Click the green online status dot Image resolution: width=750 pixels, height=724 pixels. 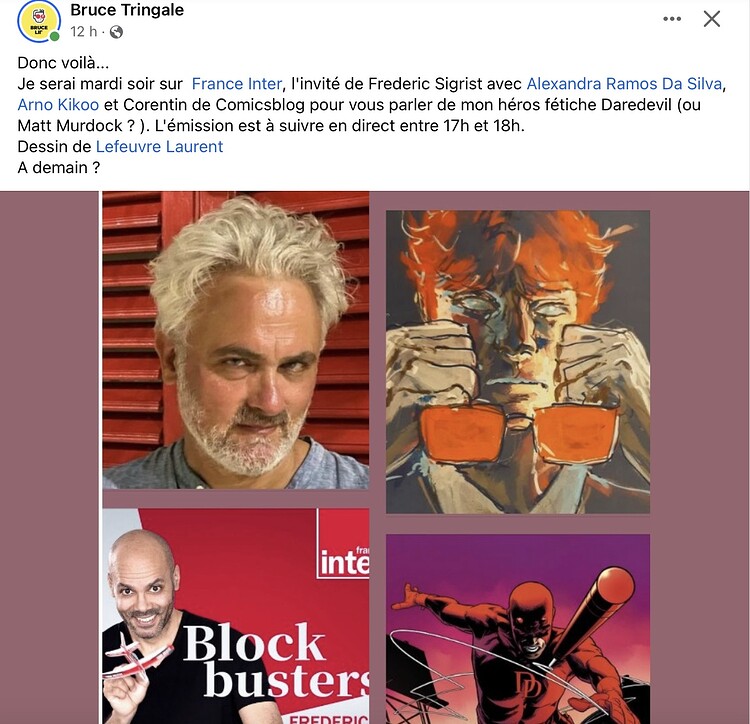click(x=55, y=36)
